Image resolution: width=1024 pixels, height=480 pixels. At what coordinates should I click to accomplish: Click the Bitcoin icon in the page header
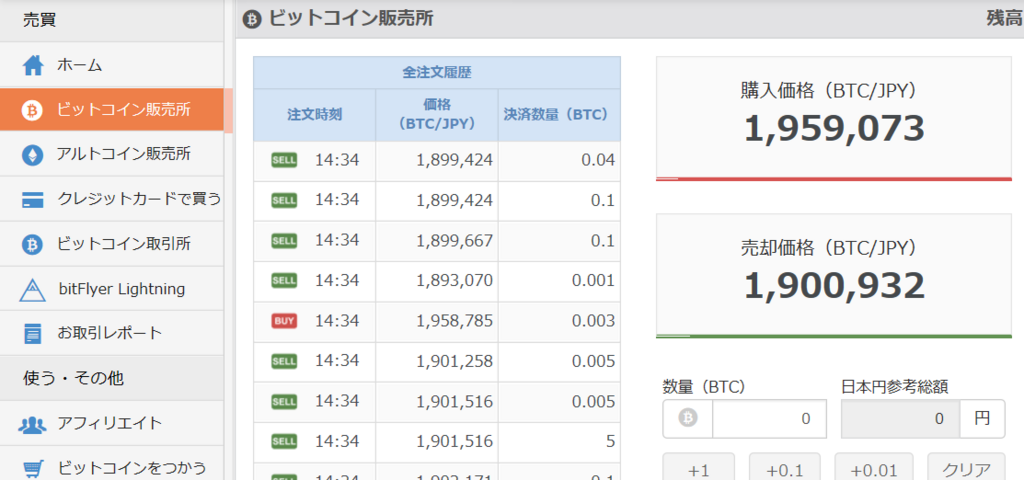coord(252,20)
